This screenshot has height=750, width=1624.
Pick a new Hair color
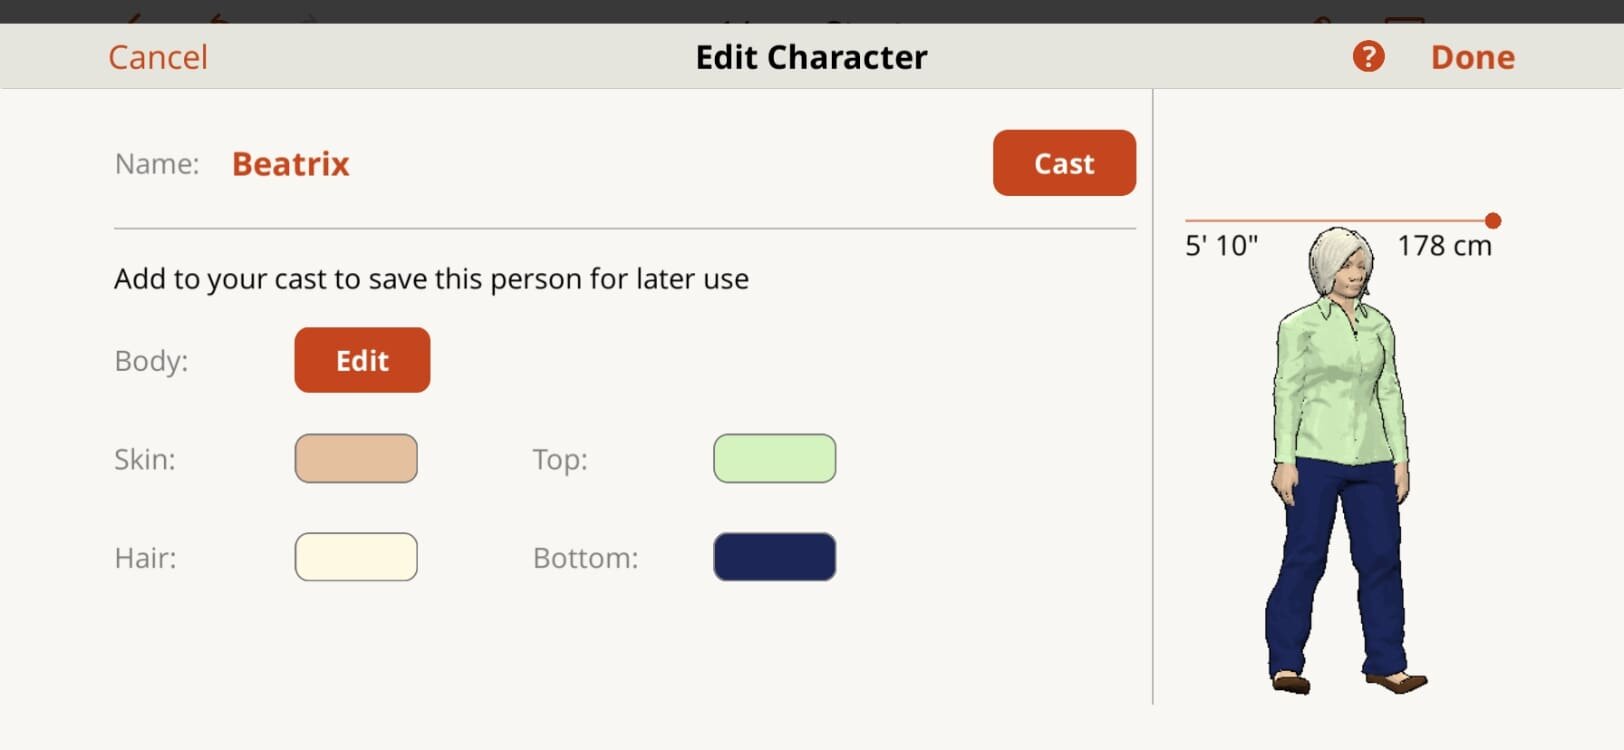pos(356,557)
